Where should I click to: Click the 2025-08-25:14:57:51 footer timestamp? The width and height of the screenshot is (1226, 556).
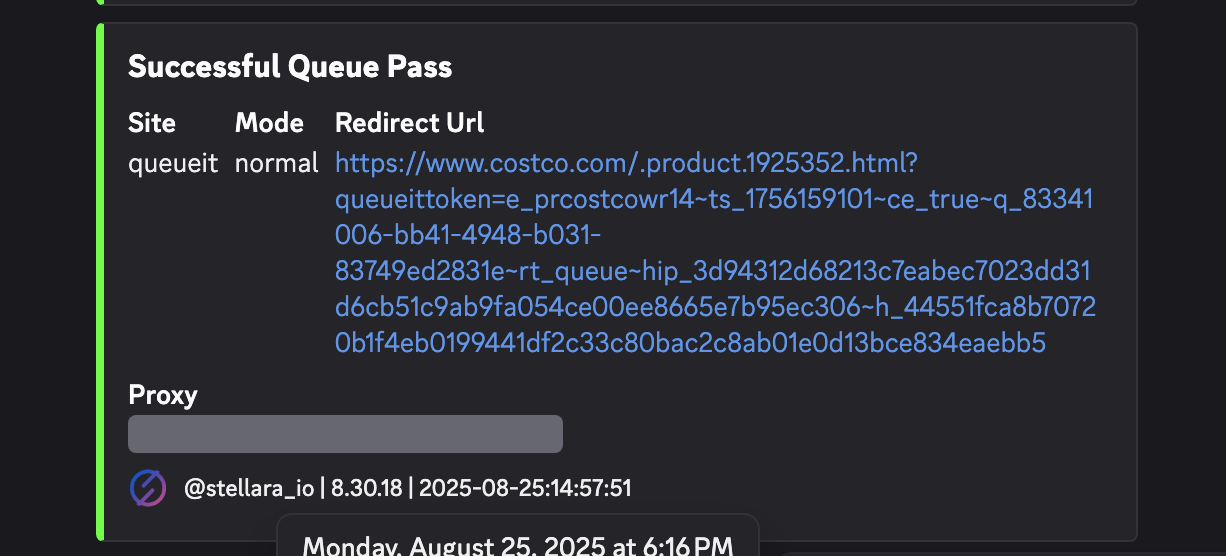point(525,489)
